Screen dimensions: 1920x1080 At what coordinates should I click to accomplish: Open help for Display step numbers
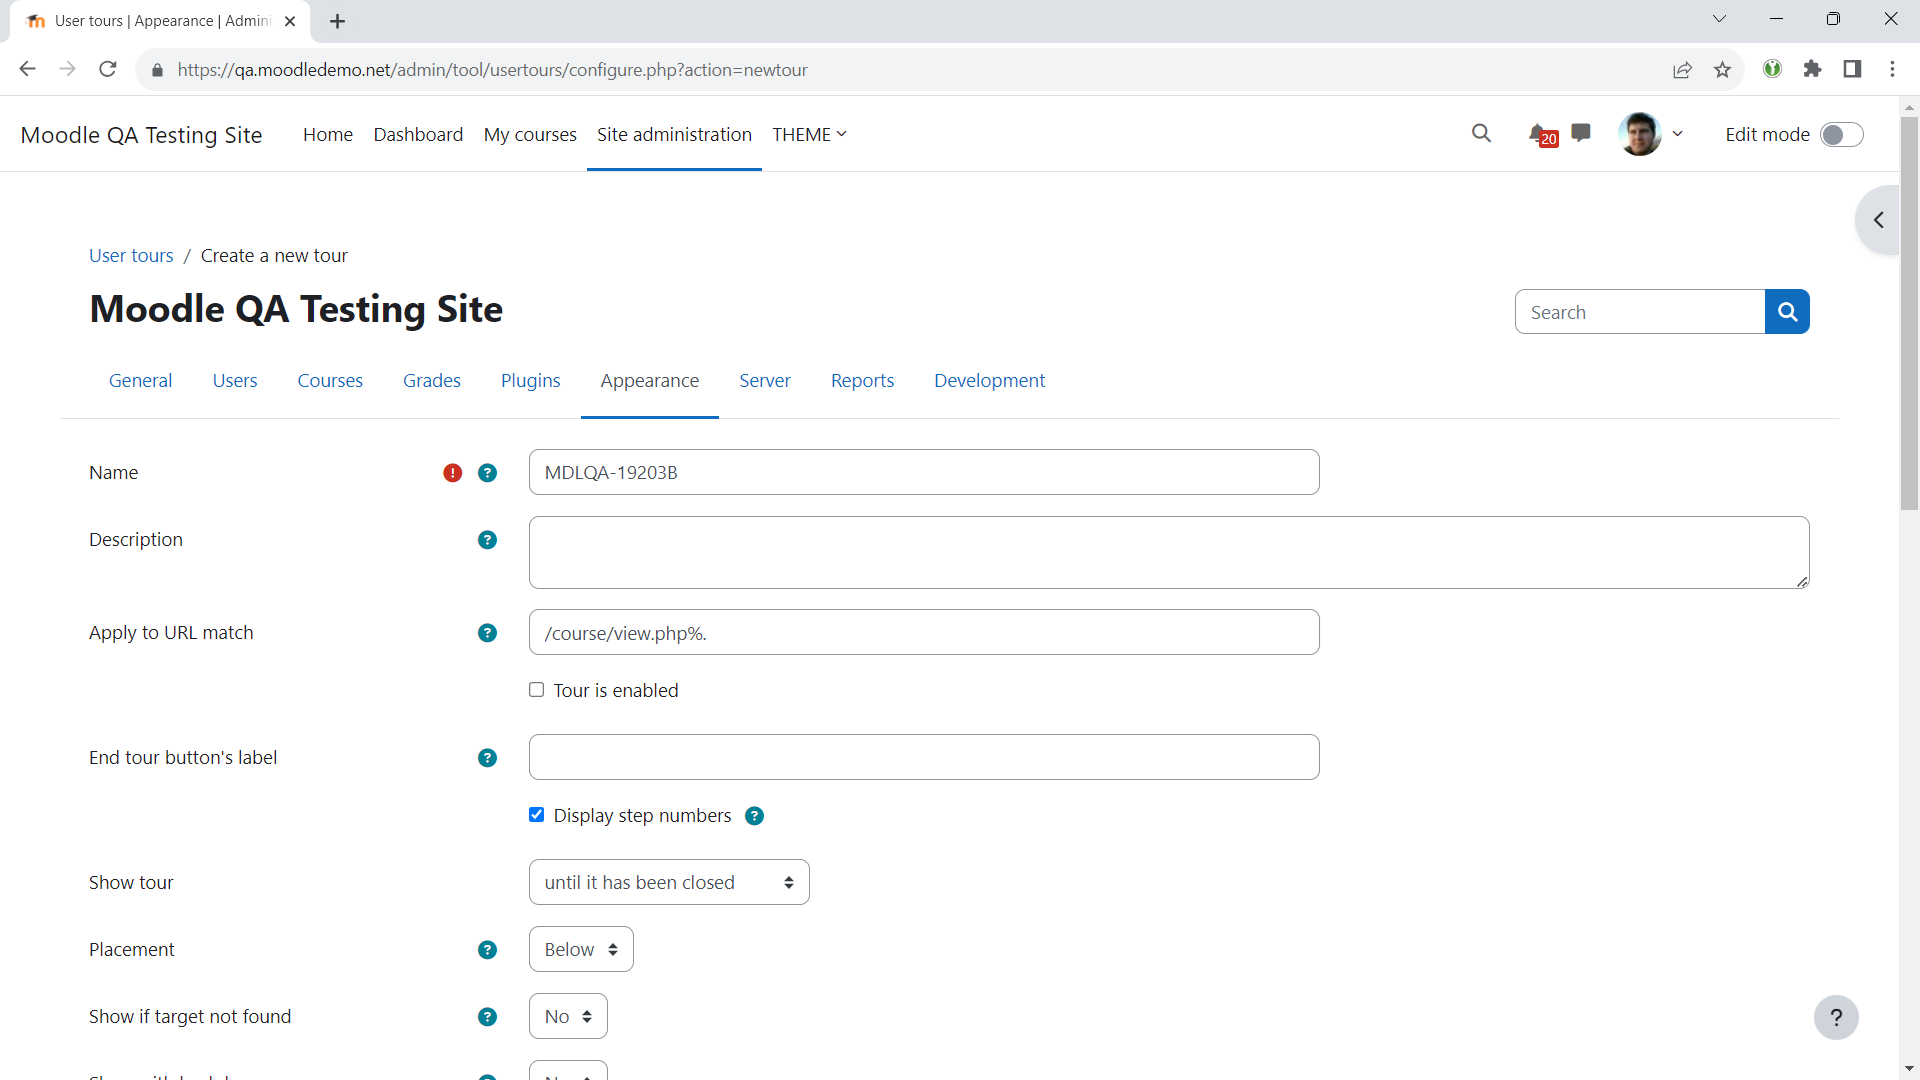(755, 816)
